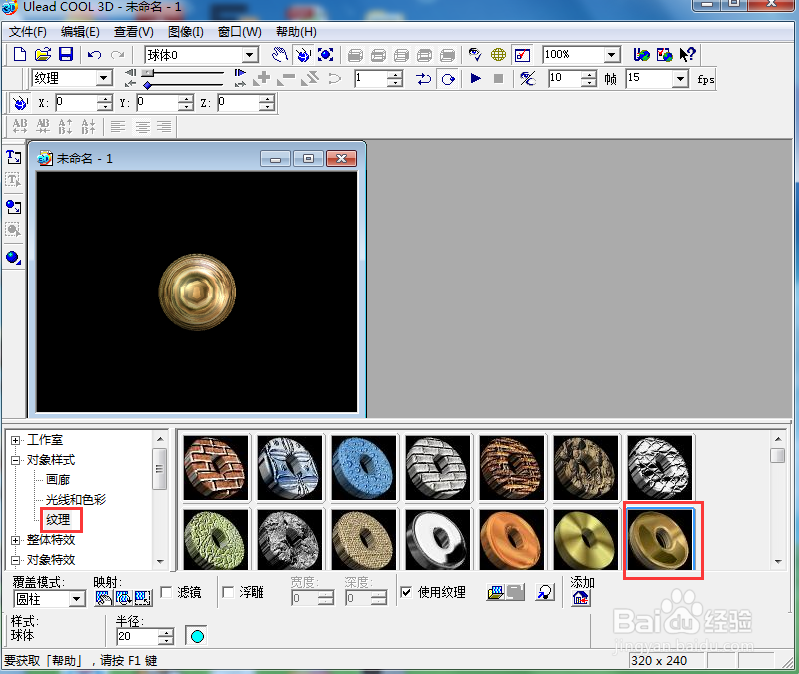The image size is (799, 674).
Task: Click the Add keyframe plus icon
Action: pyautogui.click(x=264, y=78)
